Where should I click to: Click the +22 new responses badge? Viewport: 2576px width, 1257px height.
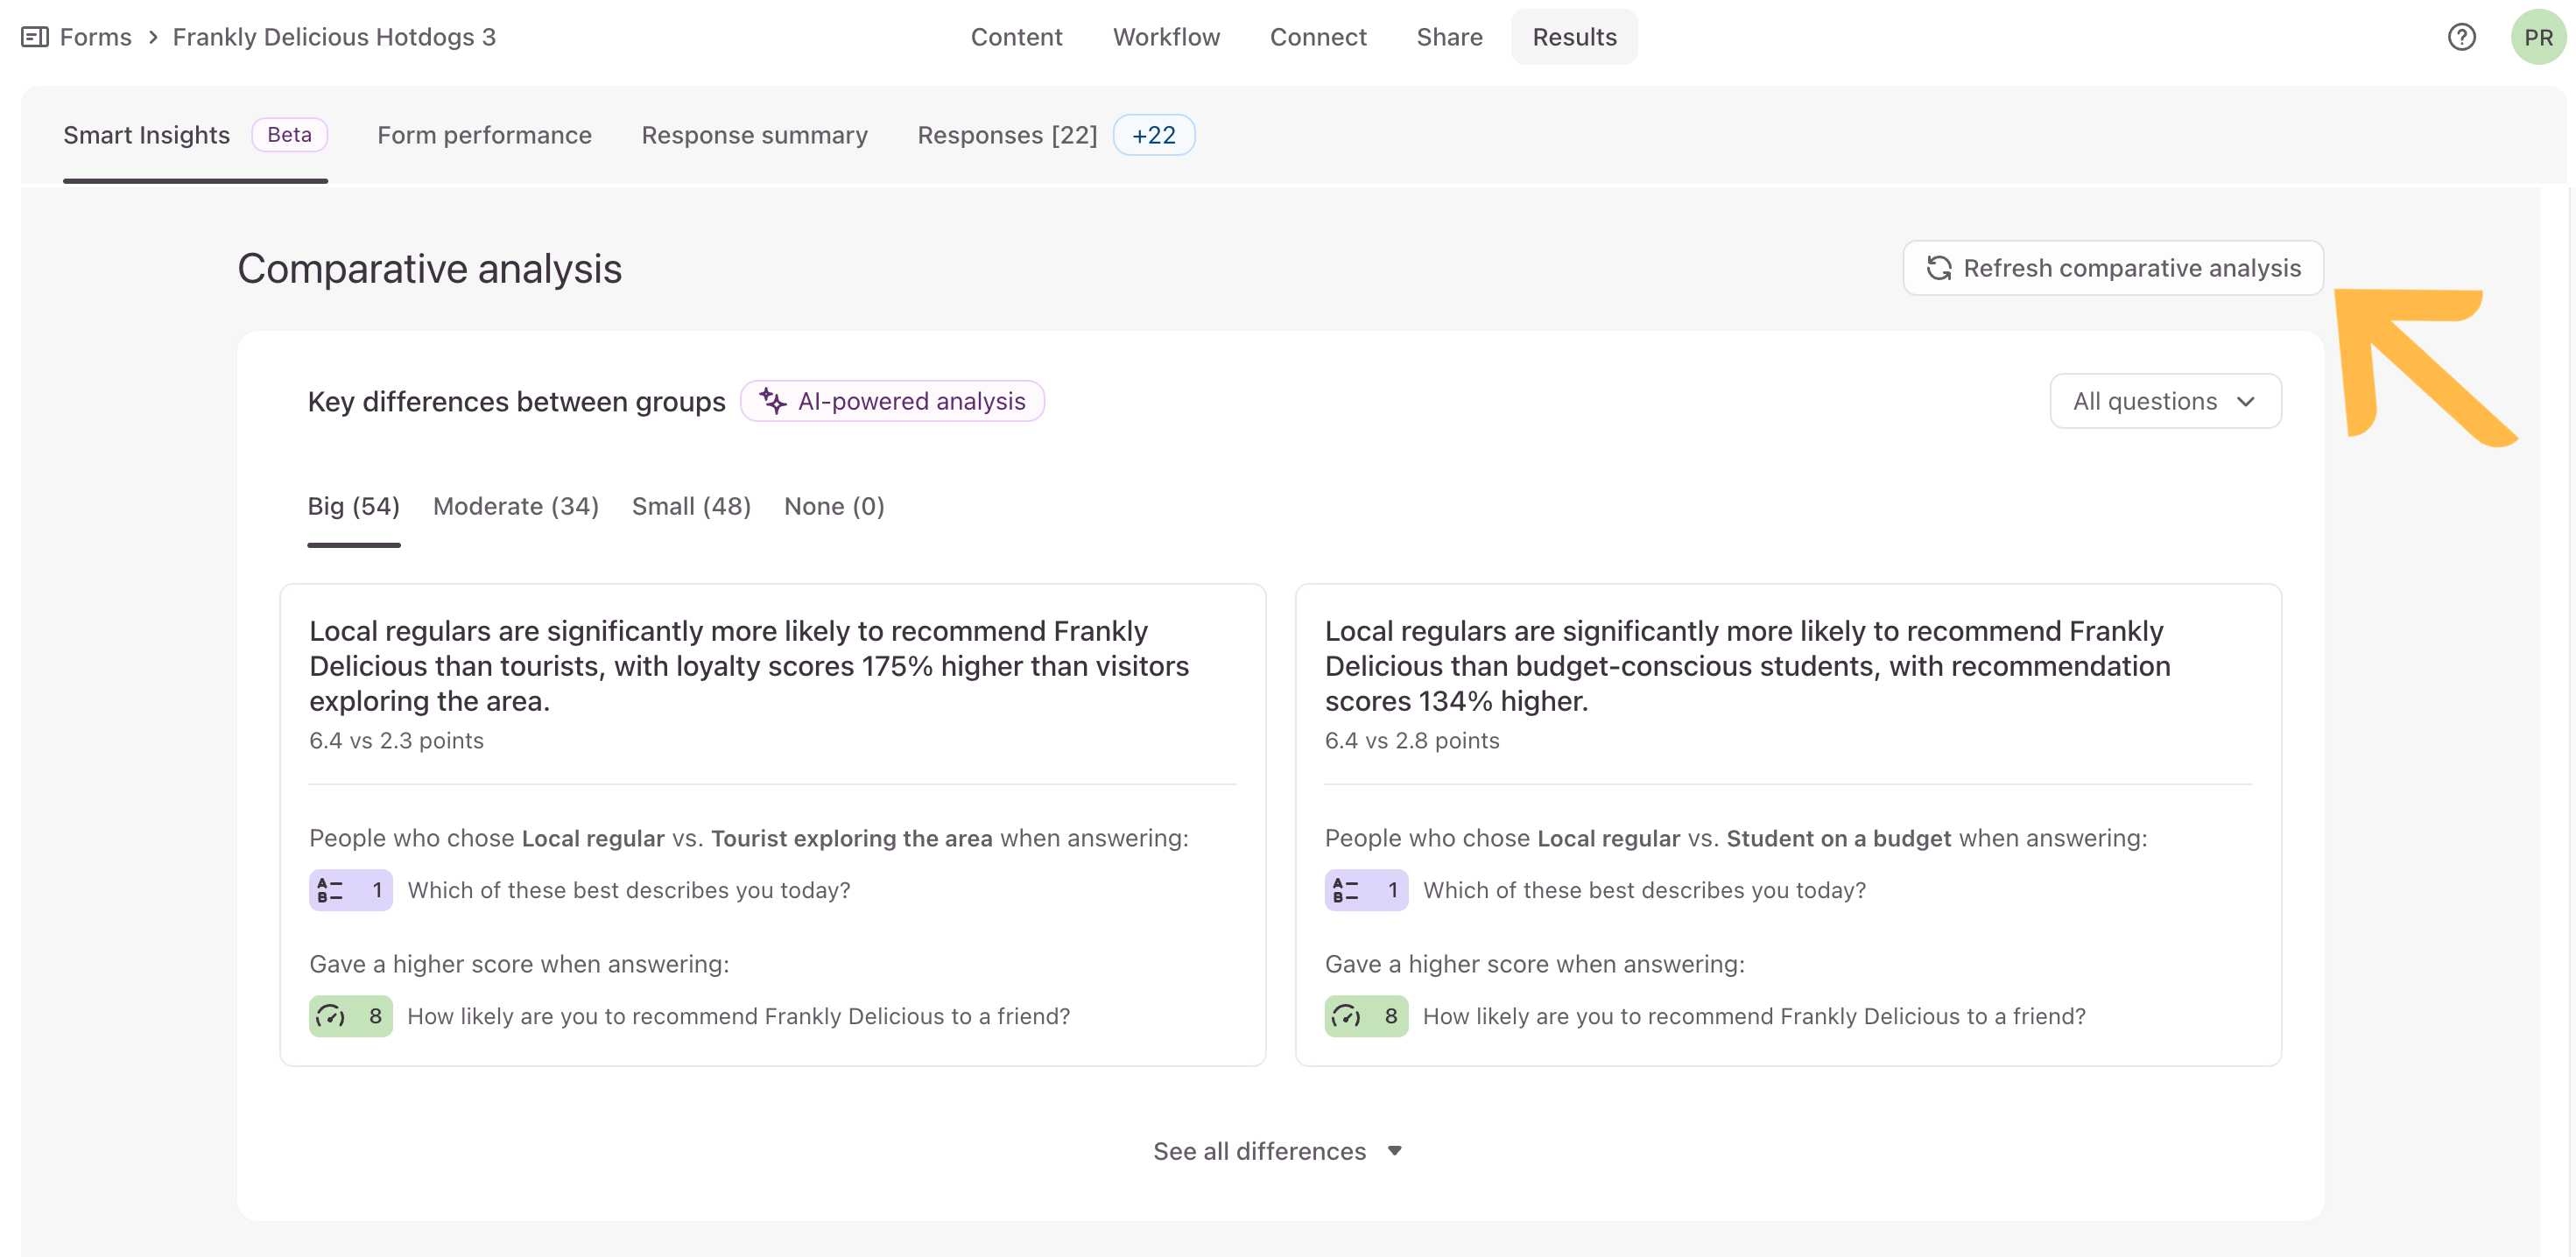pos(1153,135)
